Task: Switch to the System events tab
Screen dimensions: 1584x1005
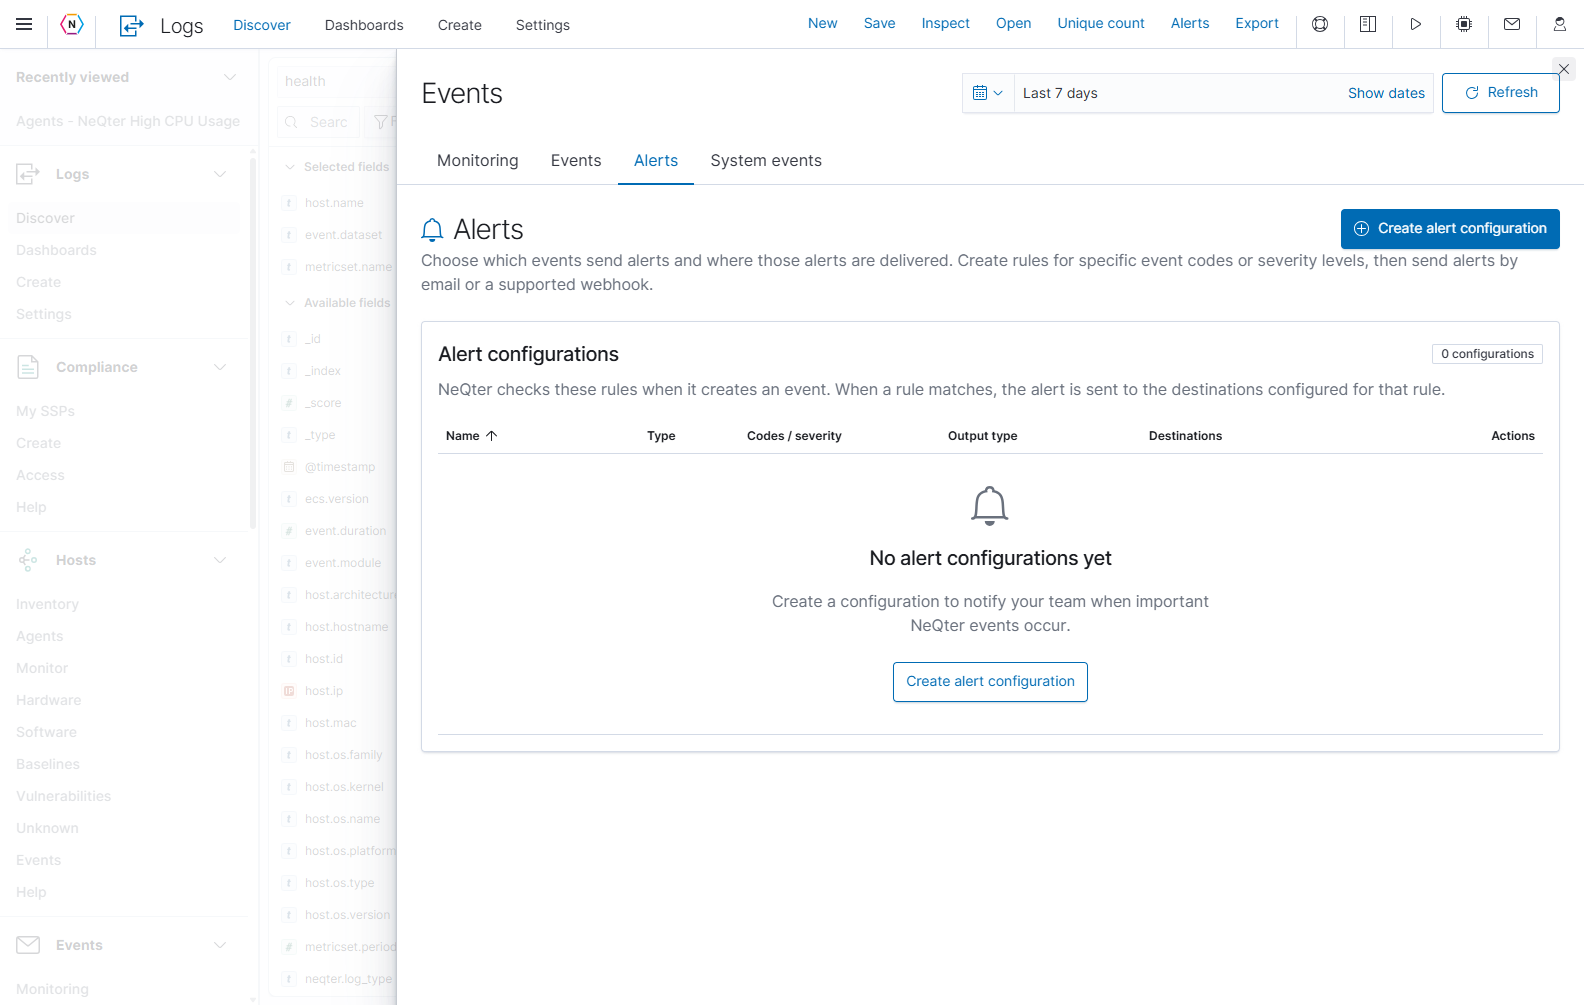Action: pyautogui.click(x=766, y=161)
